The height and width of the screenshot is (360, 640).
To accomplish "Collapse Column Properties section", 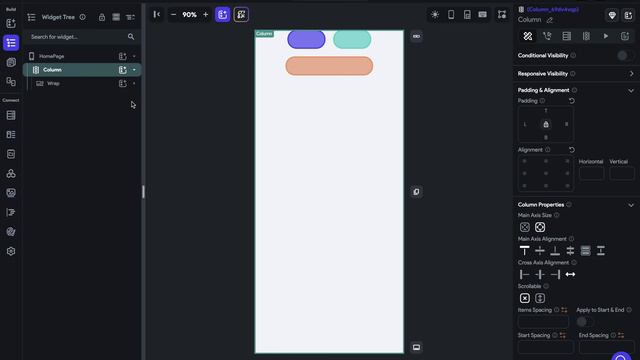I will [x=631, y=205].
